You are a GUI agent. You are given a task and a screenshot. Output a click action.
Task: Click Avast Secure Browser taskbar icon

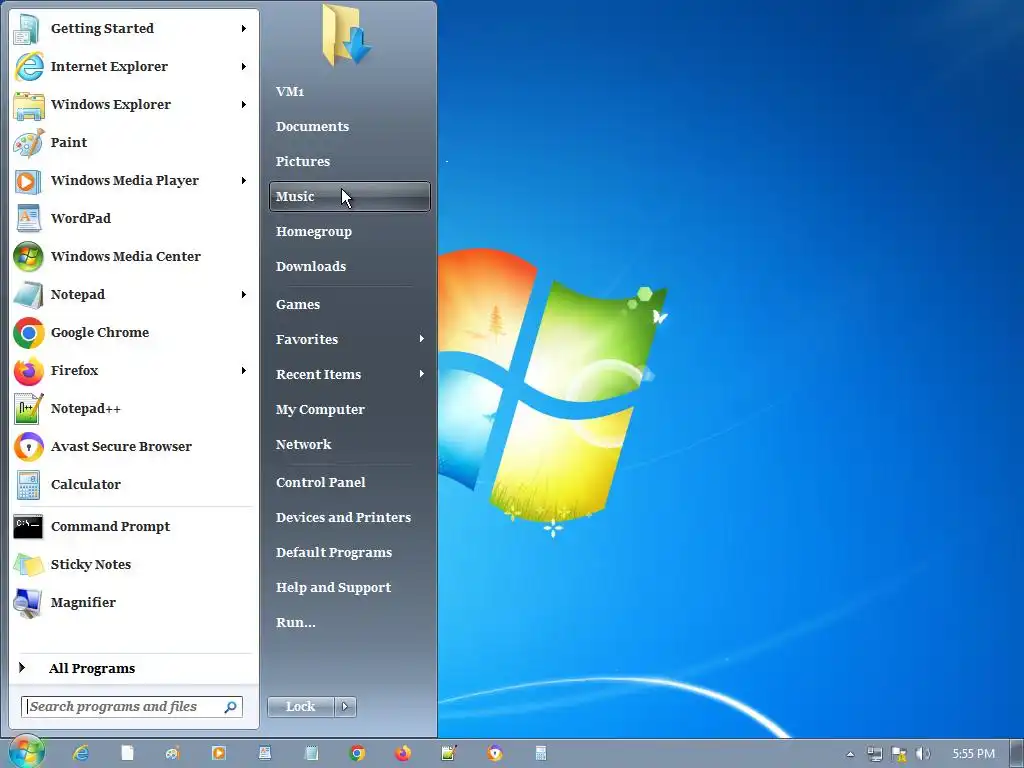495,753
